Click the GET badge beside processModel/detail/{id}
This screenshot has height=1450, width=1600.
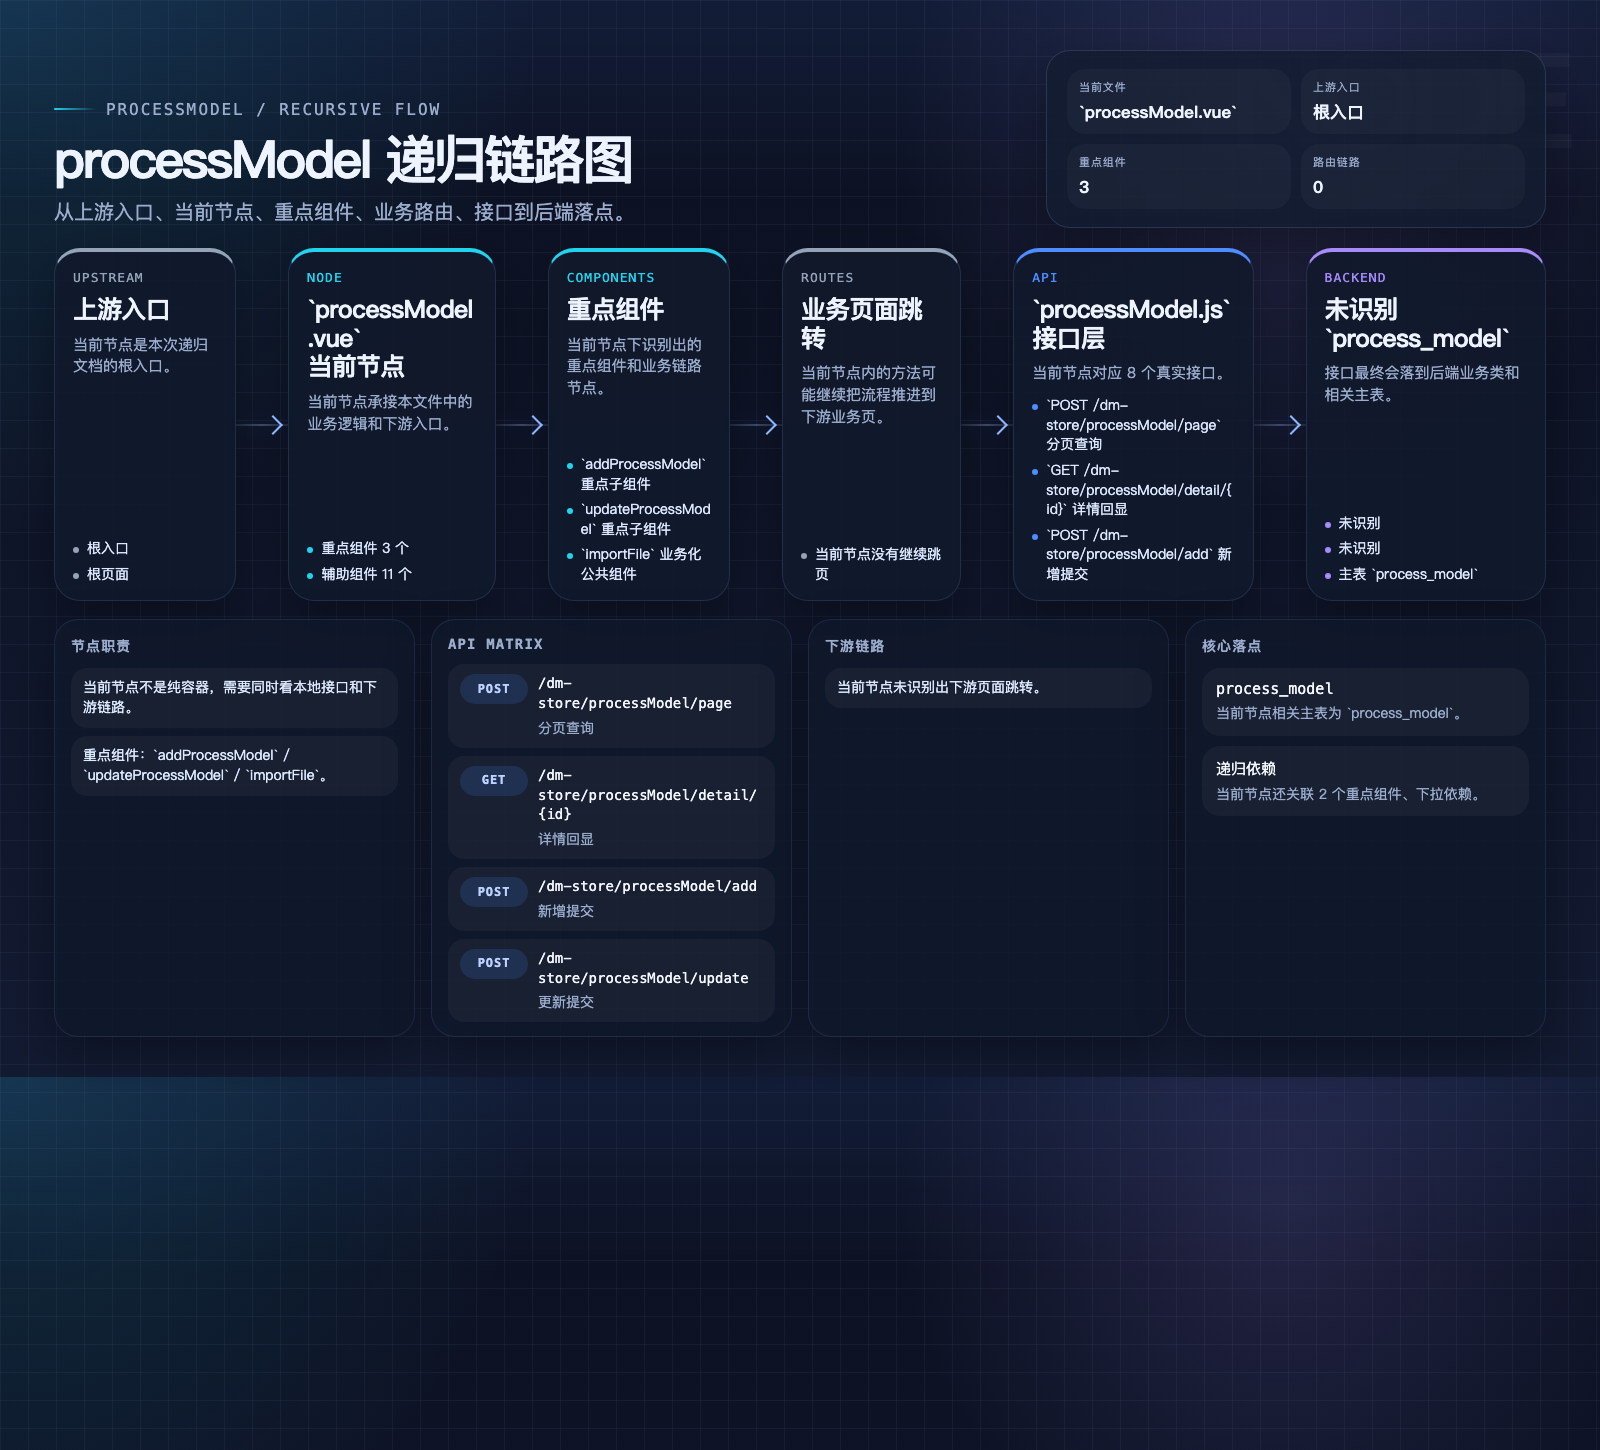pos(493,780)
